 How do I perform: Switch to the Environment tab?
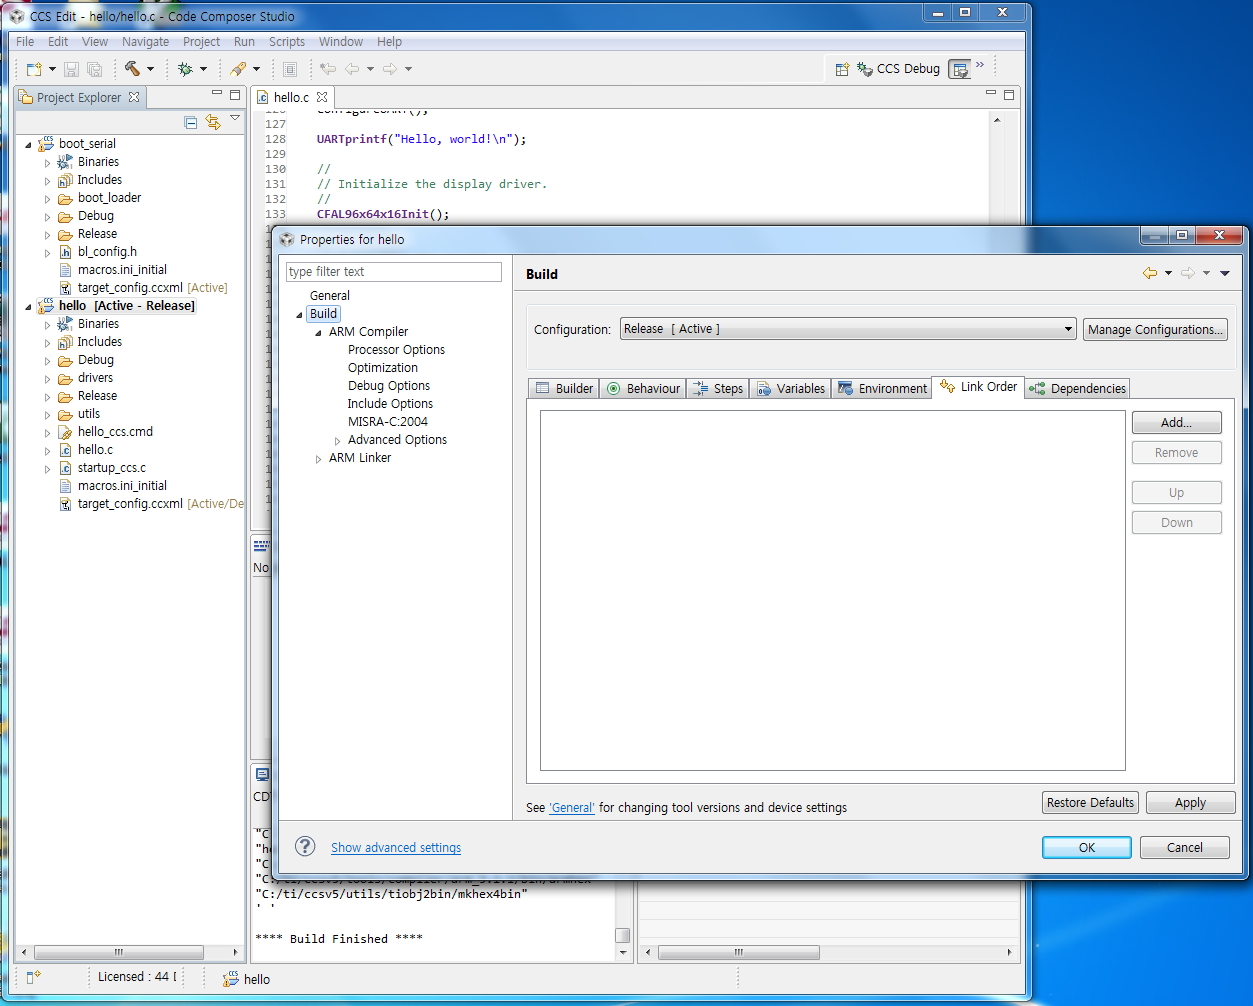pos(882,388)
